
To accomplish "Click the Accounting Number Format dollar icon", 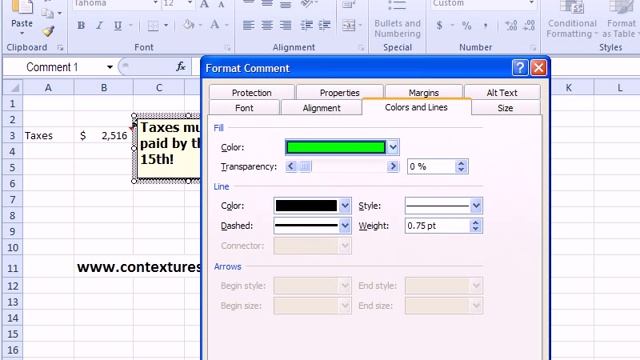I will tap(439, 26).
